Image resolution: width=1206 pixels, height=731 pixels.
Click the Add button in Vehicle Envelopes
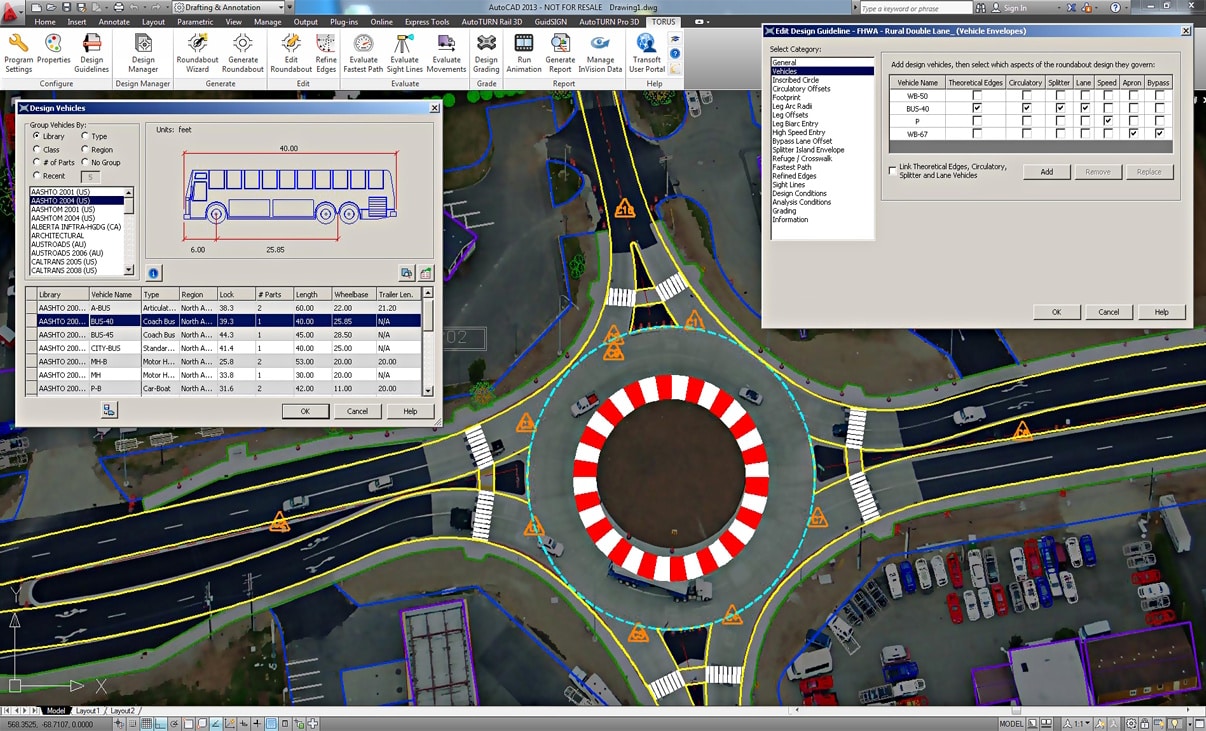coord(1046,172)
